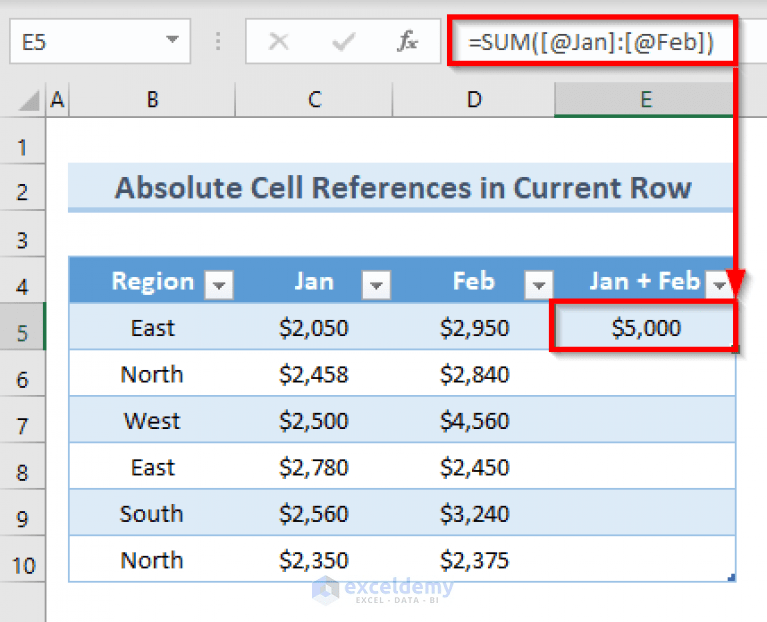
Task: Select column A header
Action: (58, 100)
